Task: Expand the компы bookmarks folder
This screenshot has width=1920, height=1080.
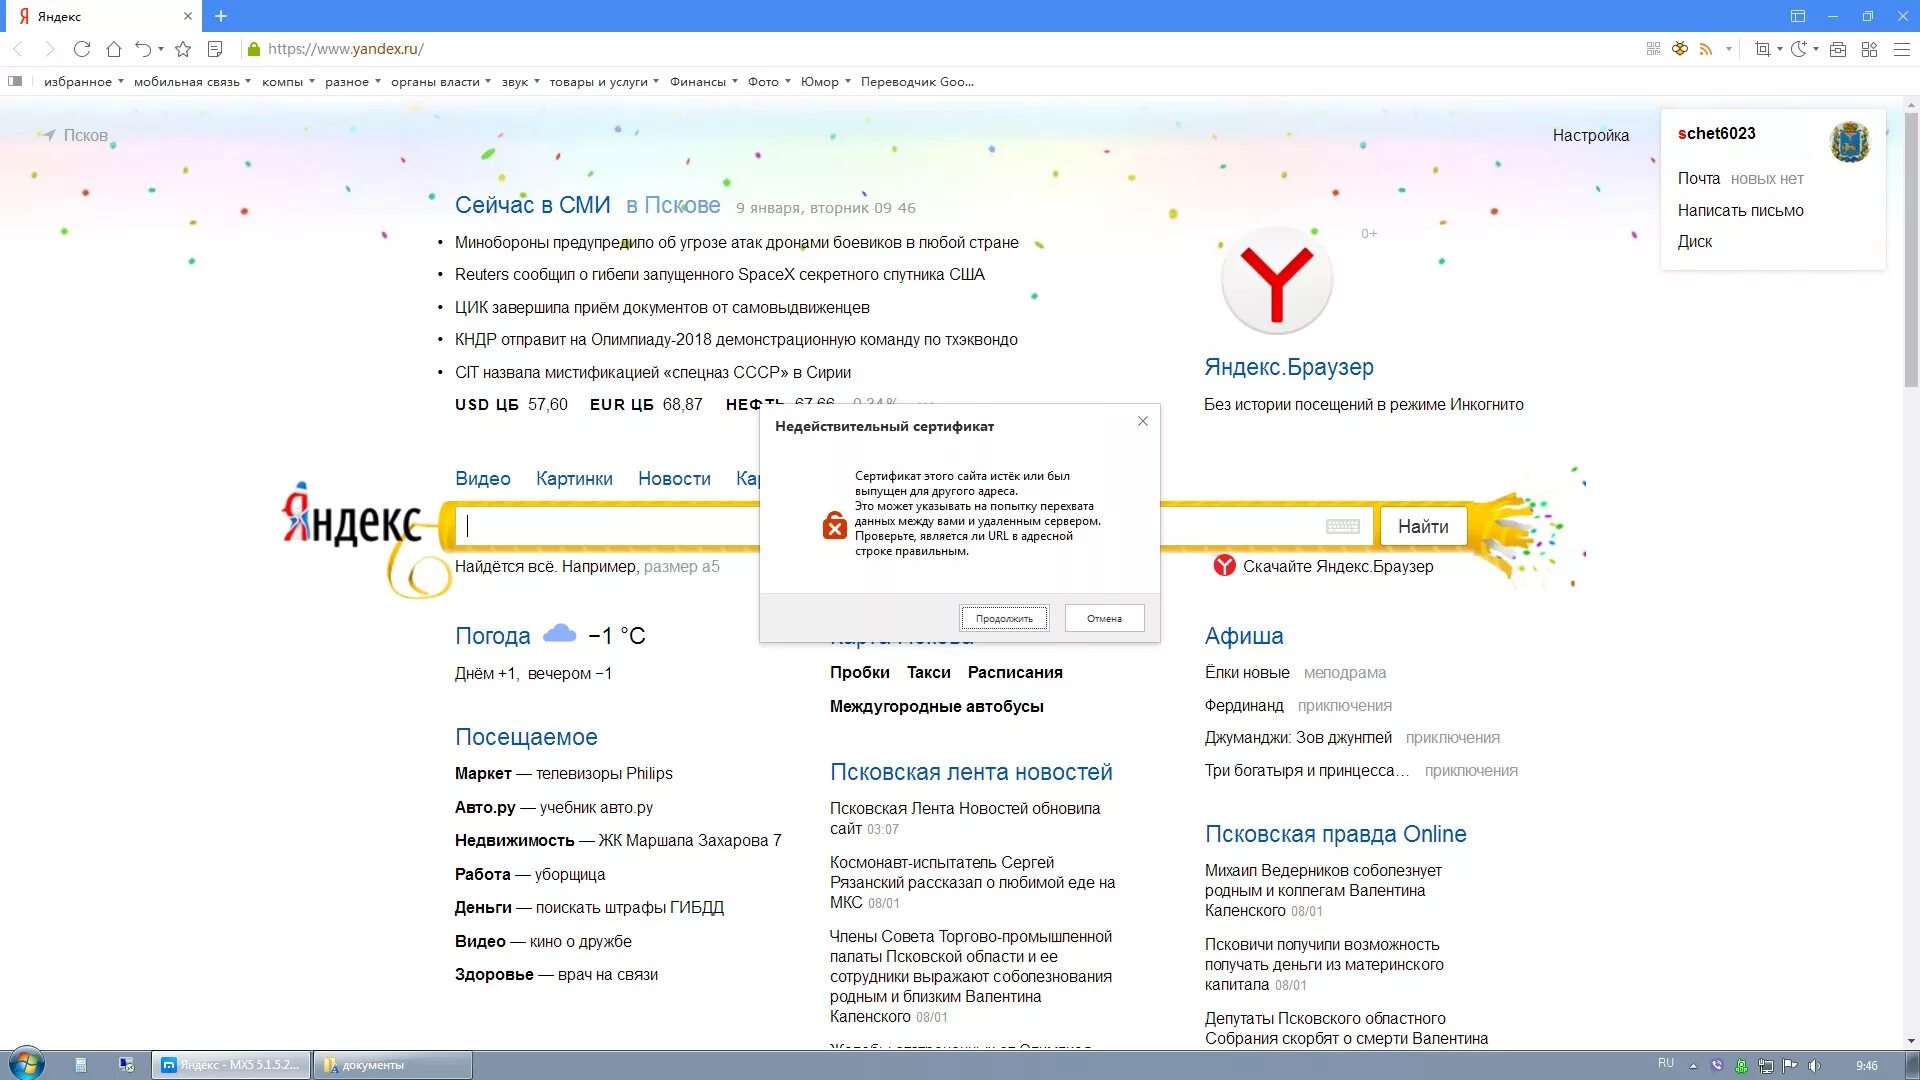Action: [x=288, y=82]
